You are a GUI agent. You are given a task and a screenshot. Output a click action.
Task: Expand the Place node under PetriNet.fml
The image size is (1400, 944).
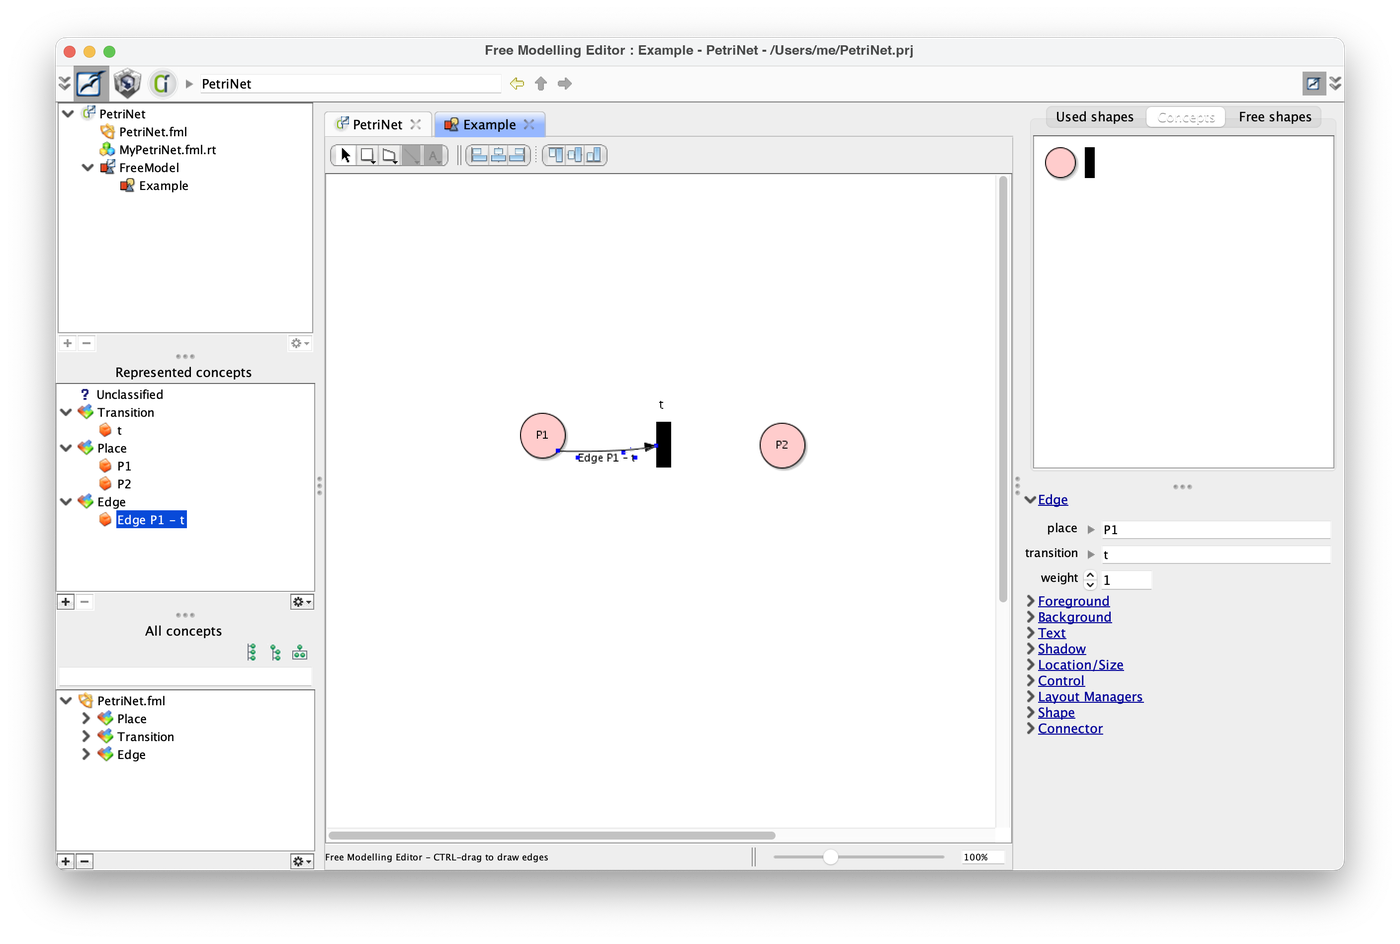(x=86, y=719)
